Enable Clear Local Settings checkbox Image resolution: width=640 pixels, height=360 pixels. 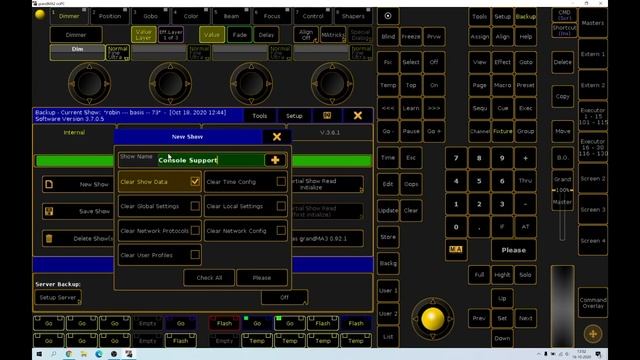click(281, 206)
